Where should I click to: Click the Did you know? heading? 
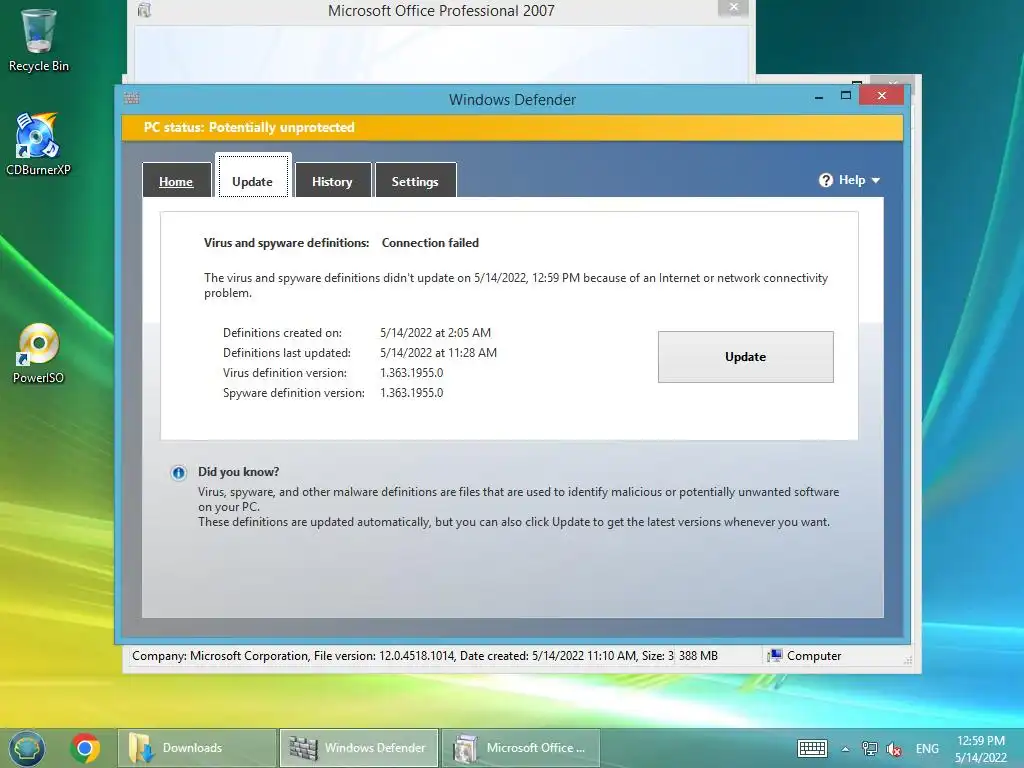click(238, 472)
